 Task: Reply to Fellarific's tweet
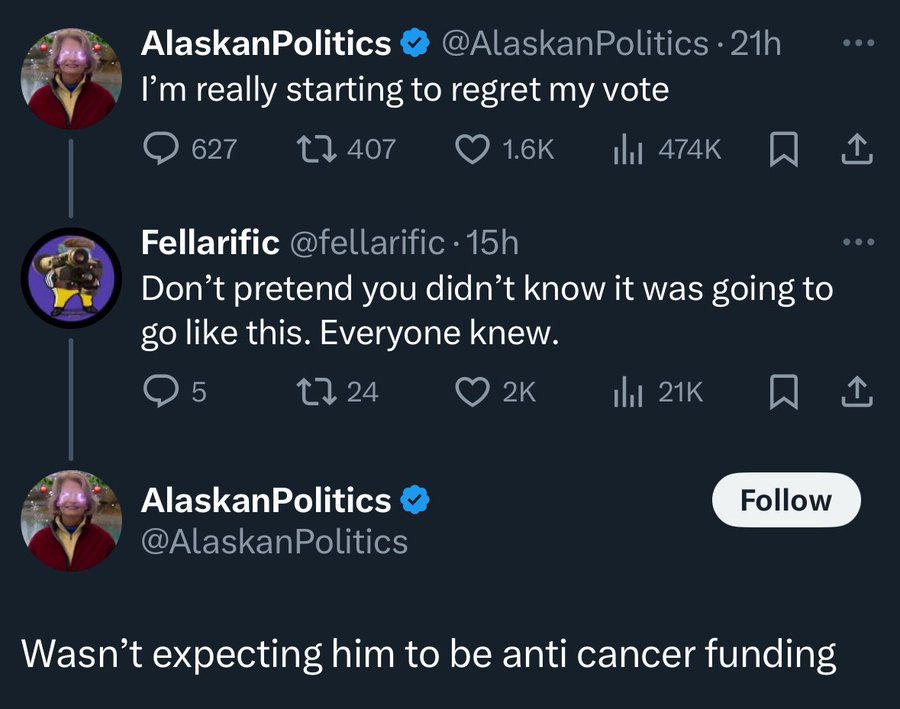point(158,391)
